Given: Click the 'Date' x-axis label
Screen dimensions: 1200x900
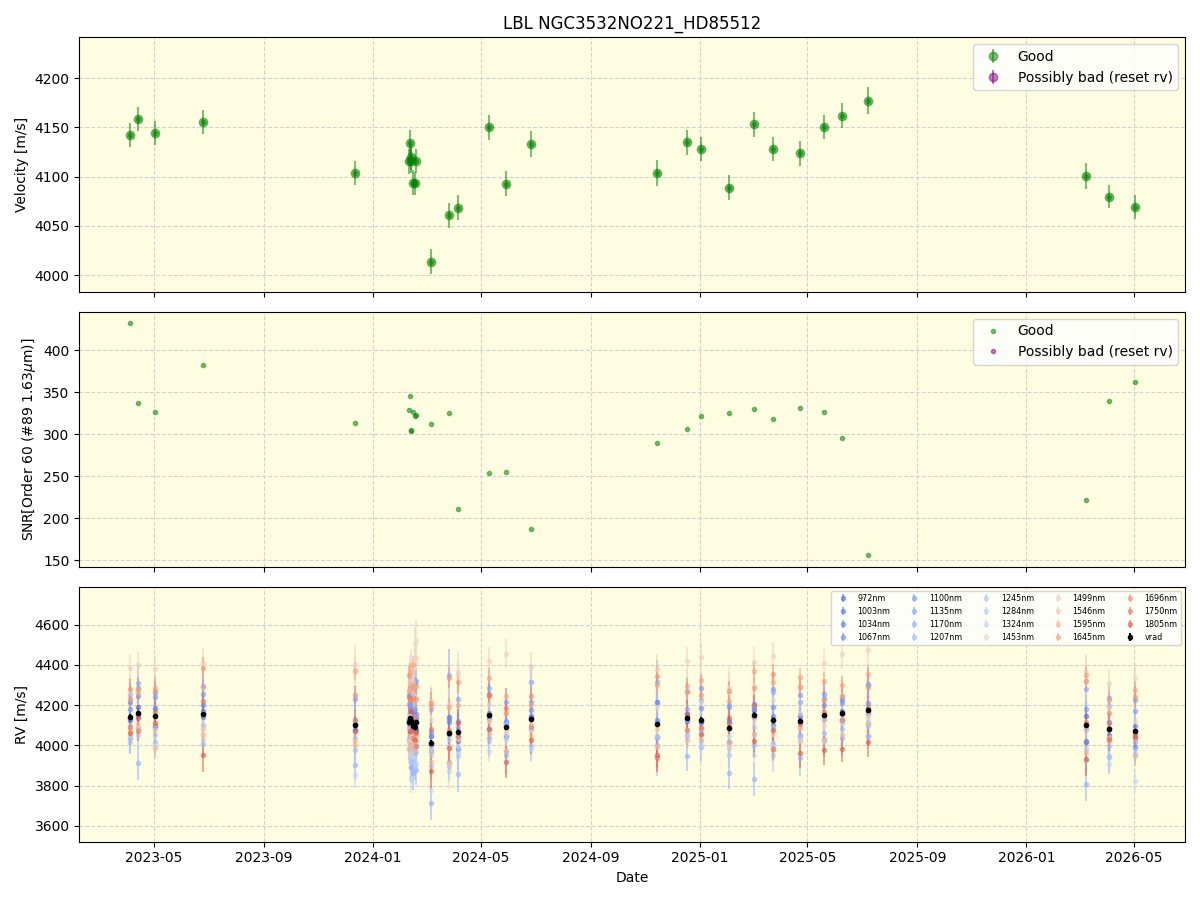Looking at the screenshot, I should tap(632, 877).
